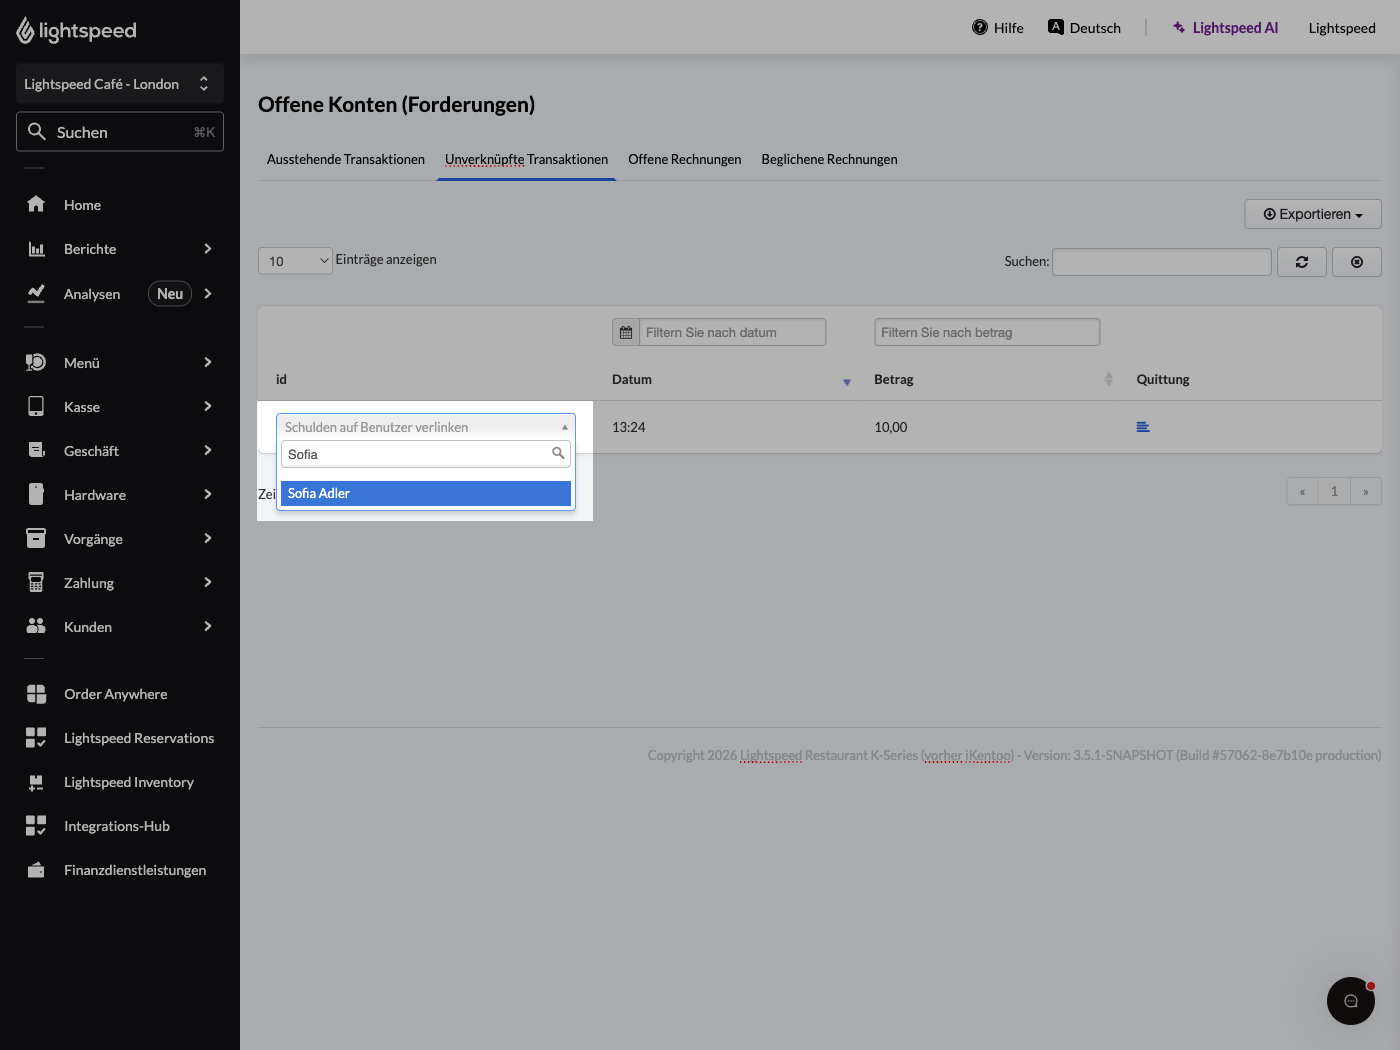1400x1050 pixels.
Task: Click the Analysen trend icon
Action: [x=36, y=293]
